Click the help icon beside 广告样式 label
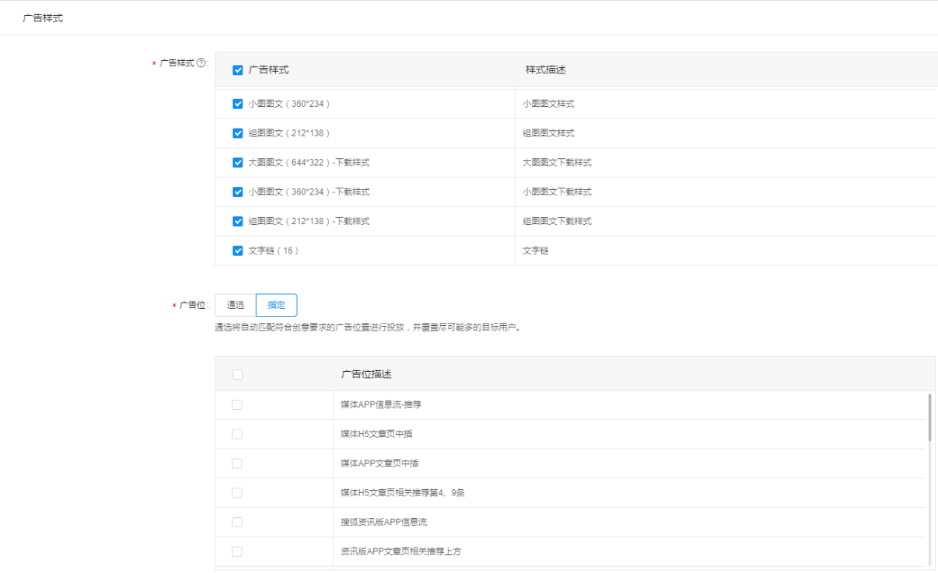 click(x=201, y=63)
